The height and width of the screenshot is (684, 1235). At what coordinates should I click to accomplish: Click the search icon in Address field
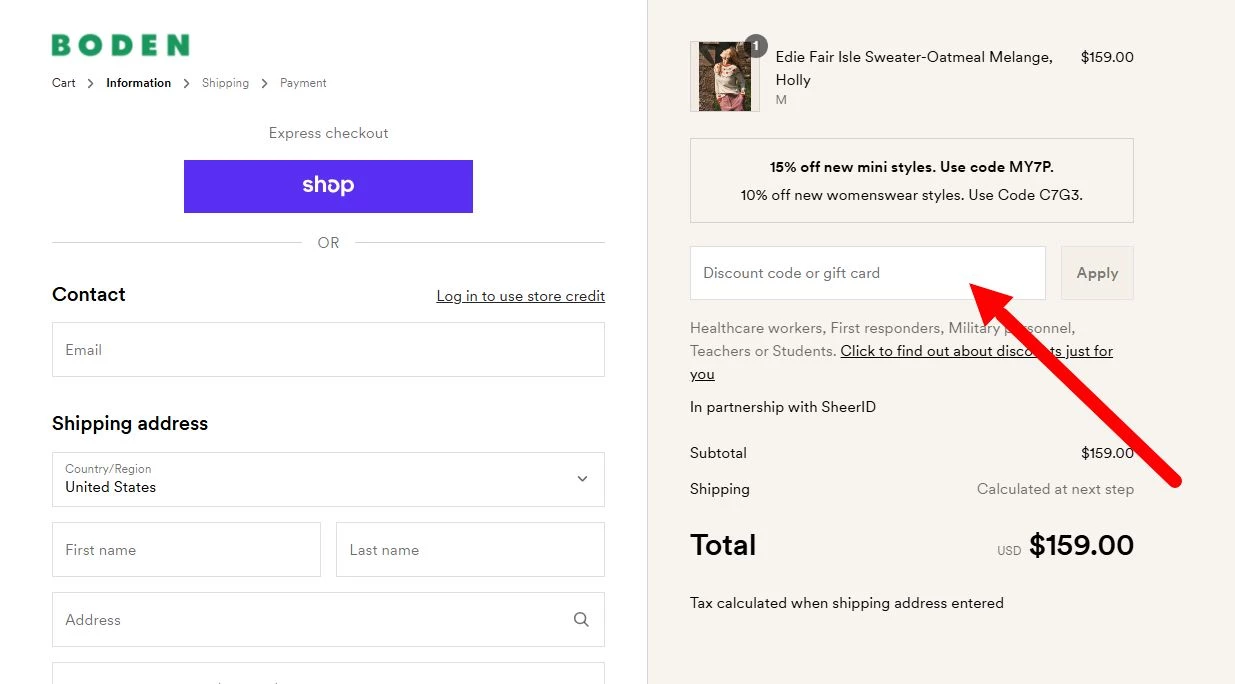tap(581, 620)
